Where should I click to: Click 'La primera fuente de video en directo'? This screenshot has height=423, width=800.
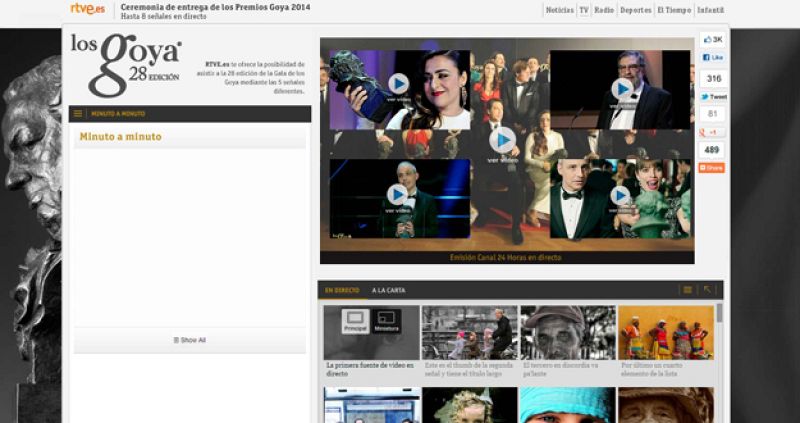(370, 369)
